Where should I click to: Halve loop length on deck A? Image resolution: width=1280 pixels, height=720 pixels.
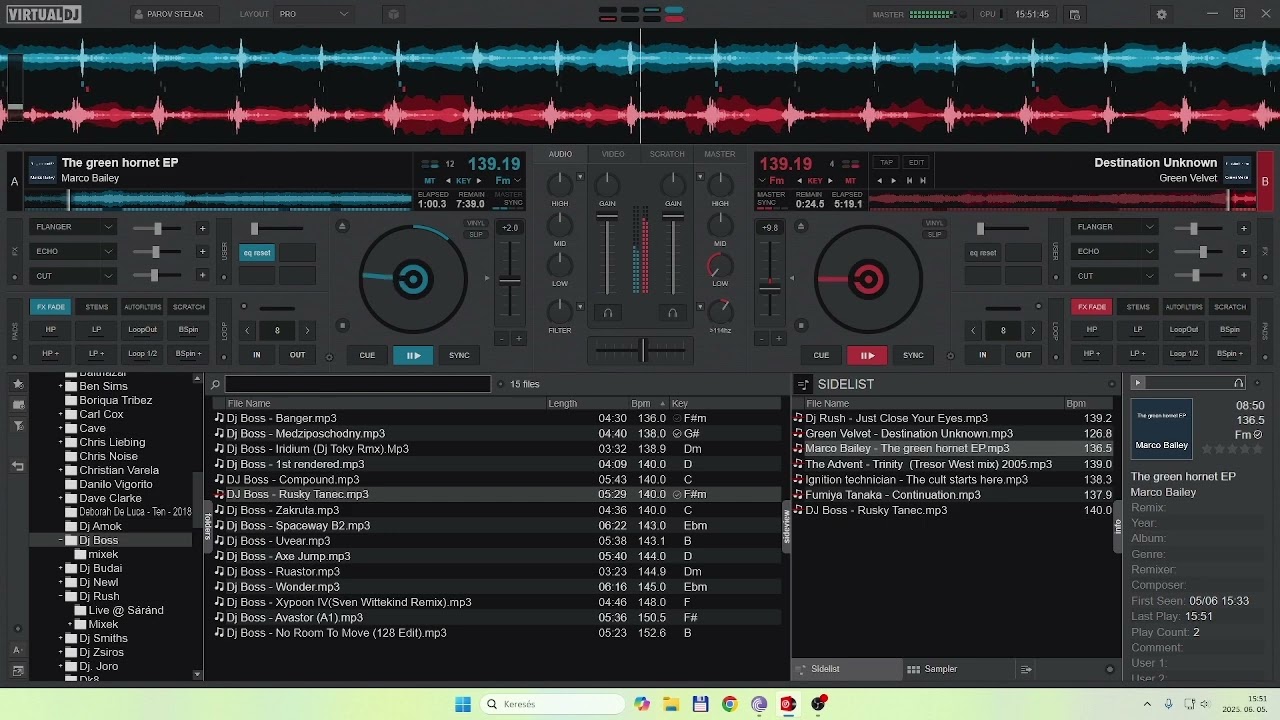click(247, 330)
